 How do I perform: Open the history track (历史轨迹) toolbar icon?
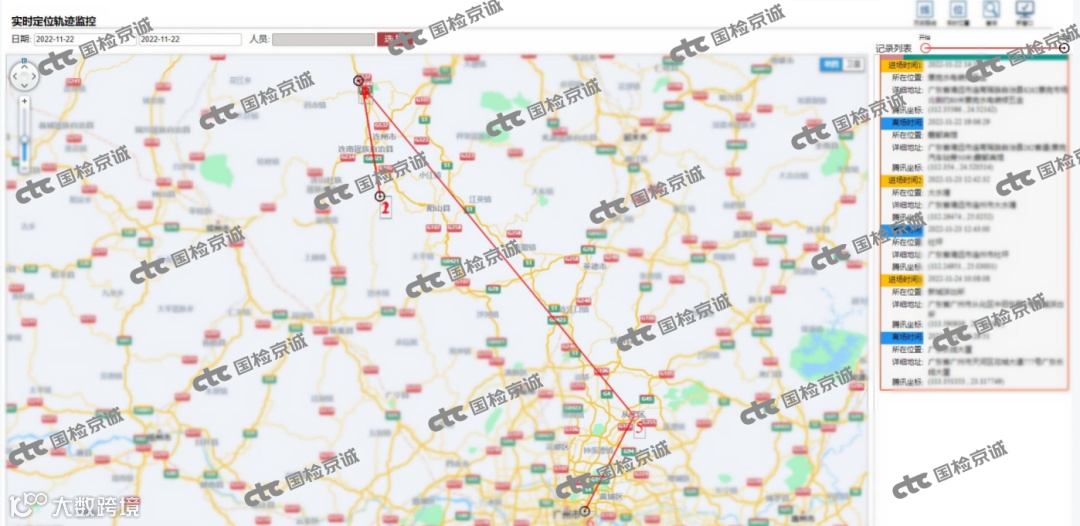pos(925,11)
